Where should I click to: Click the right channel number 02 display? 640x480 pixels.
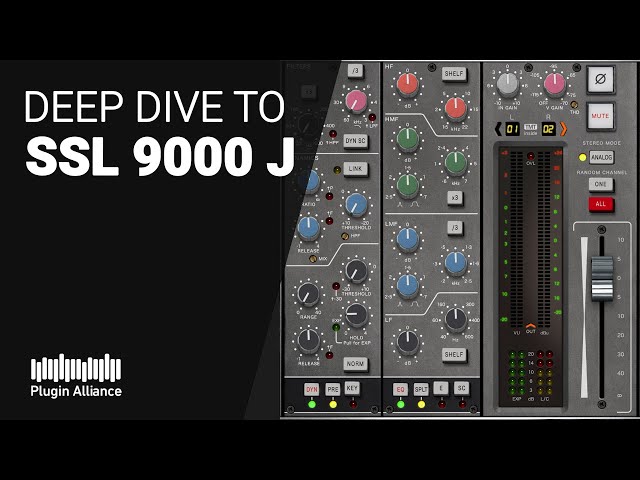(x=549, y=130)
